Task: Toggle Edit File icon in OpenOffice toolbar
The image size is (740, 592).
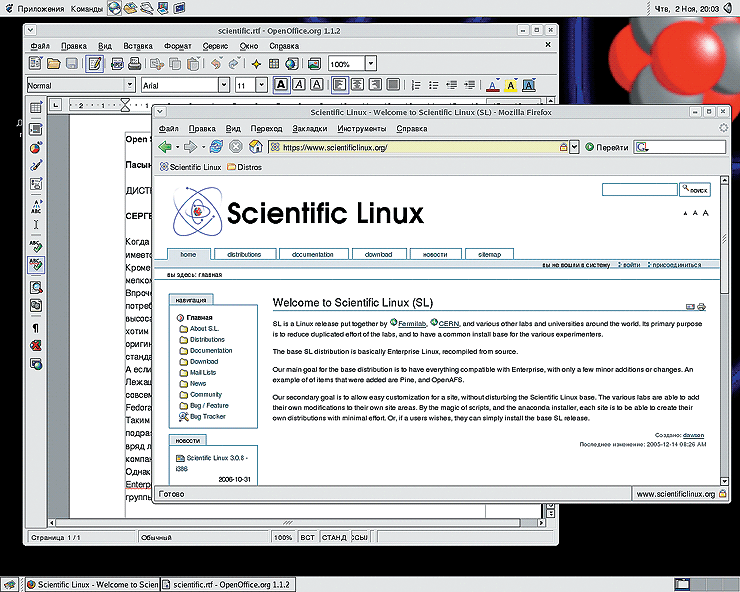Action: [94, 63]
